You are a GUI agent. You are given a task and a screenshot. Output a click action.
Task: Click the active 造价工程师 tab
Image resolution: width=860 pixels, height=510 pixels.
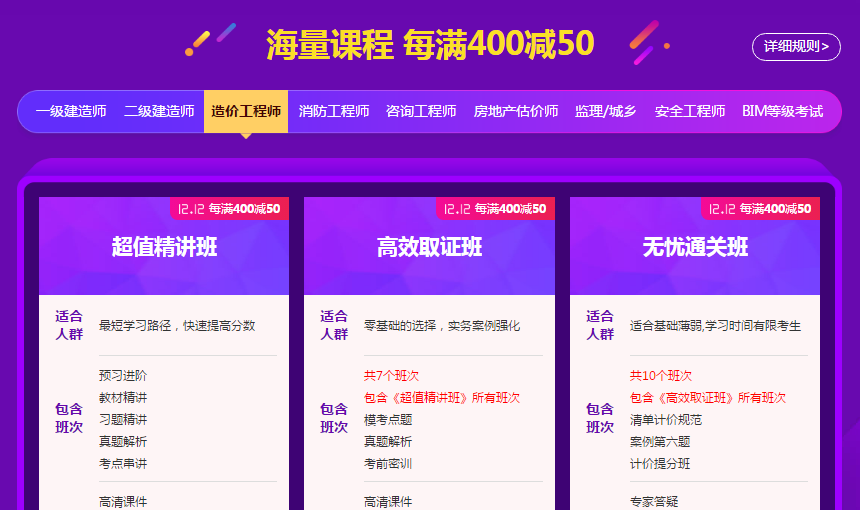pyautogui.click(x=246, y=111)
